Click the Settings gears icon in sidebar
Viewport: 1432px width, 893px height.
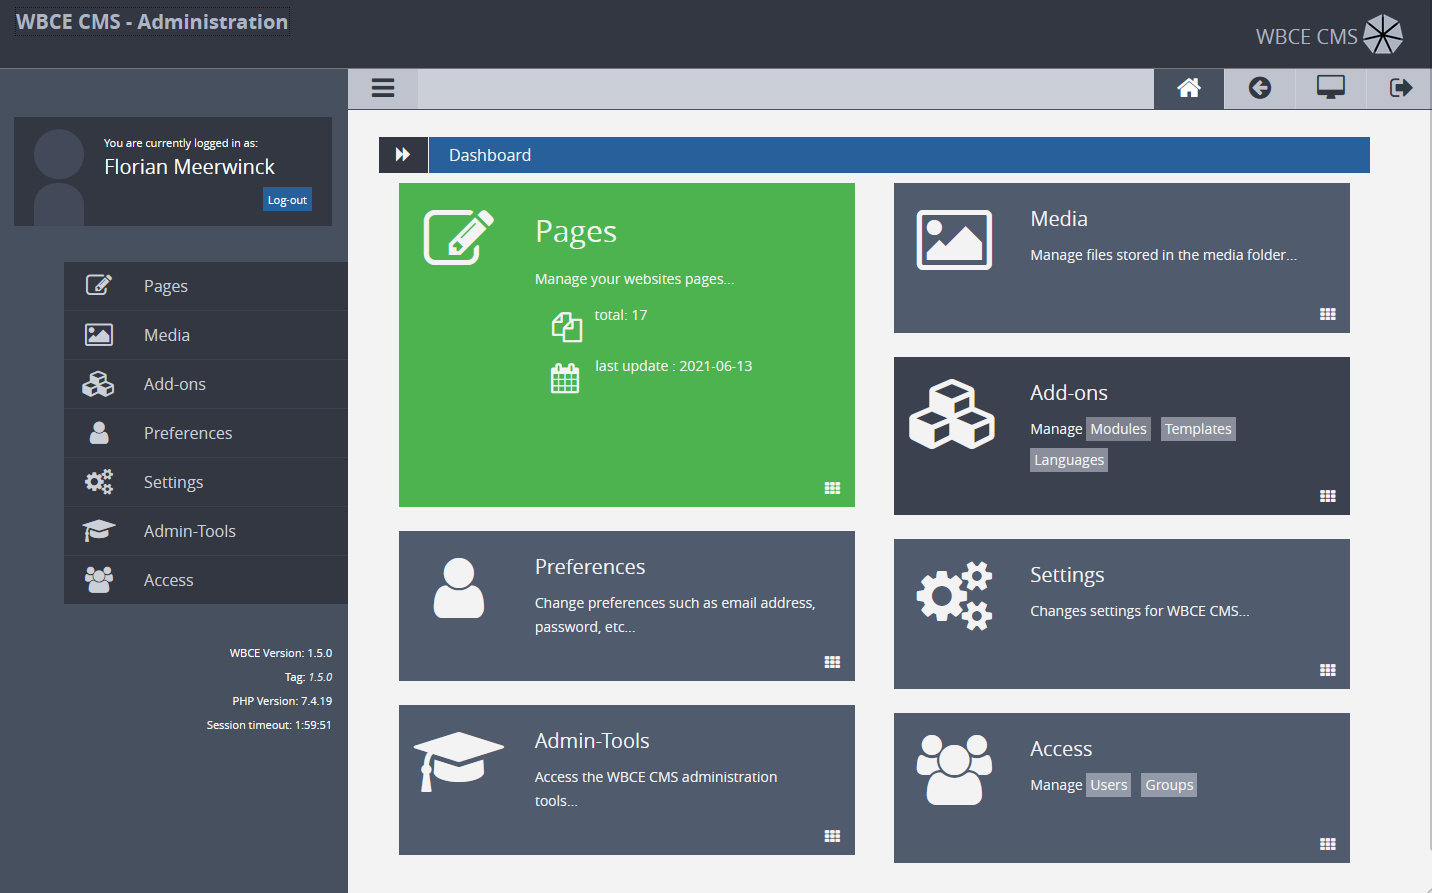(x=99, y=482)
